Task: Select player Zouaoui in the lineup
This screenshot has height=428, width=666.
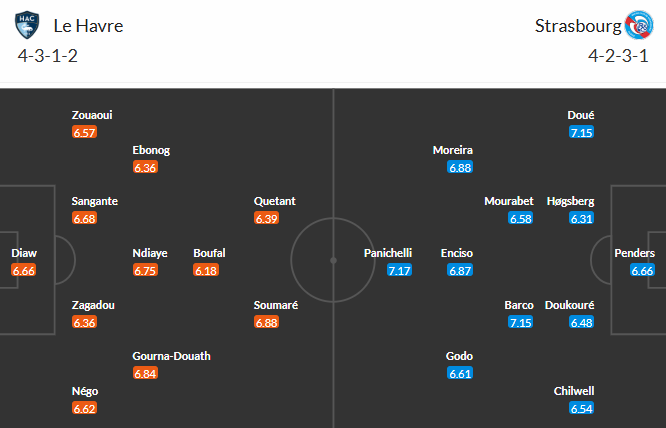Action: pos(92,115)
